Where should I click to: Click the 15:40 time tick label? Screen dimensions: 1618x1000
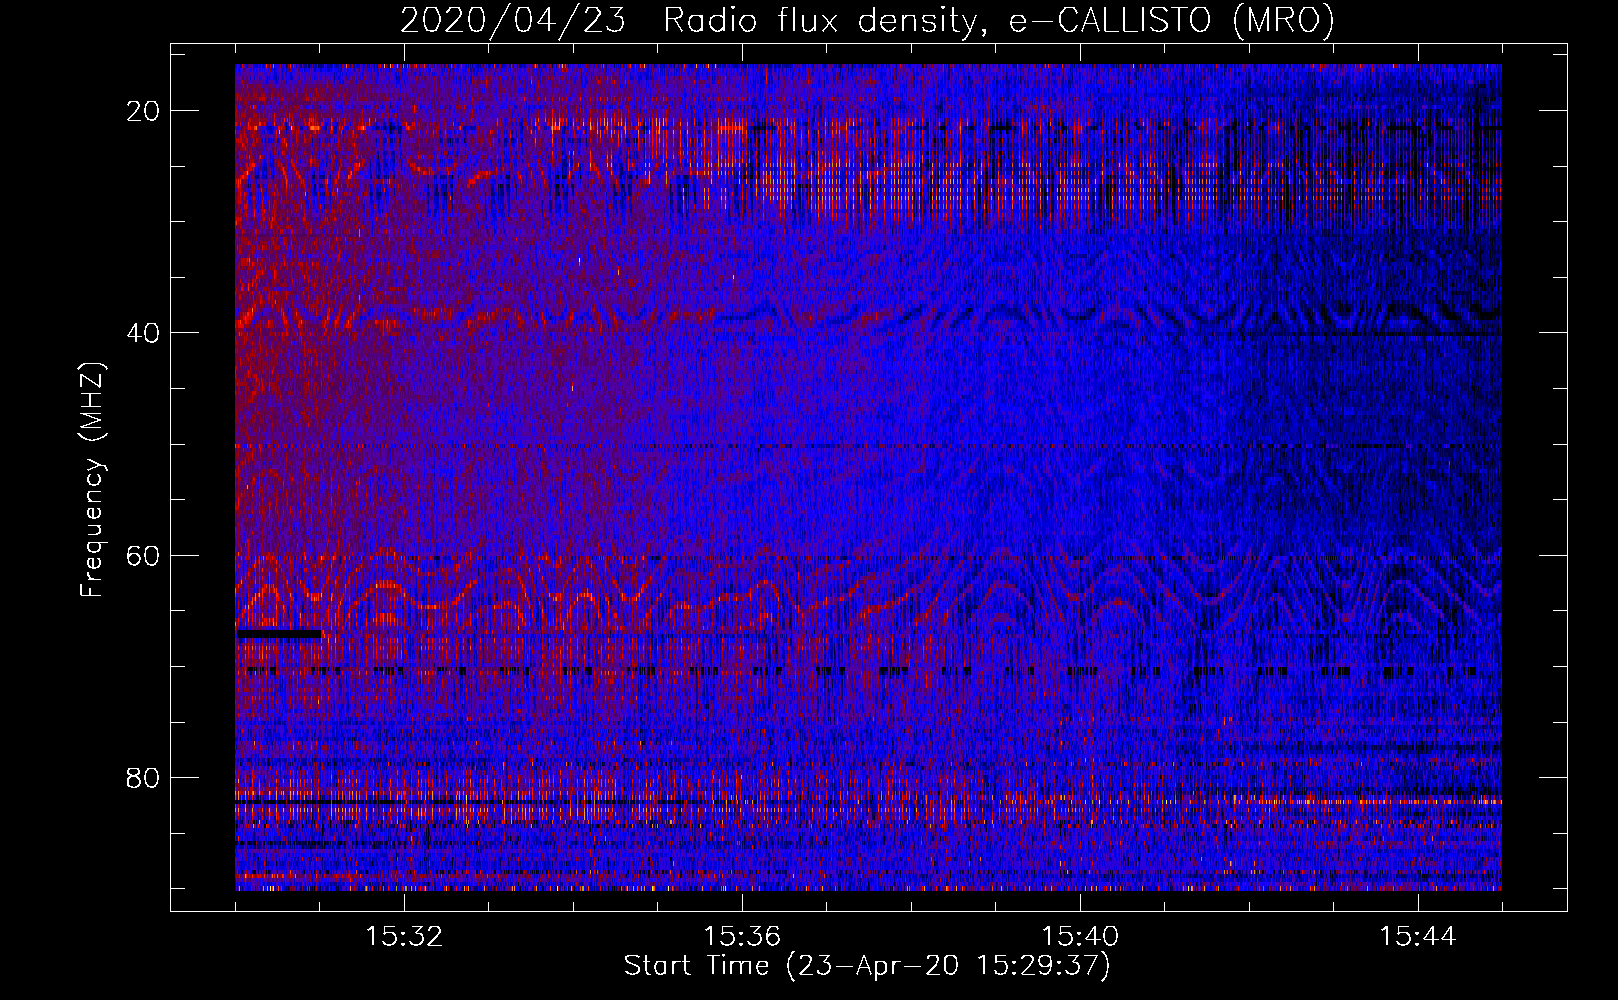(1080, 936)
